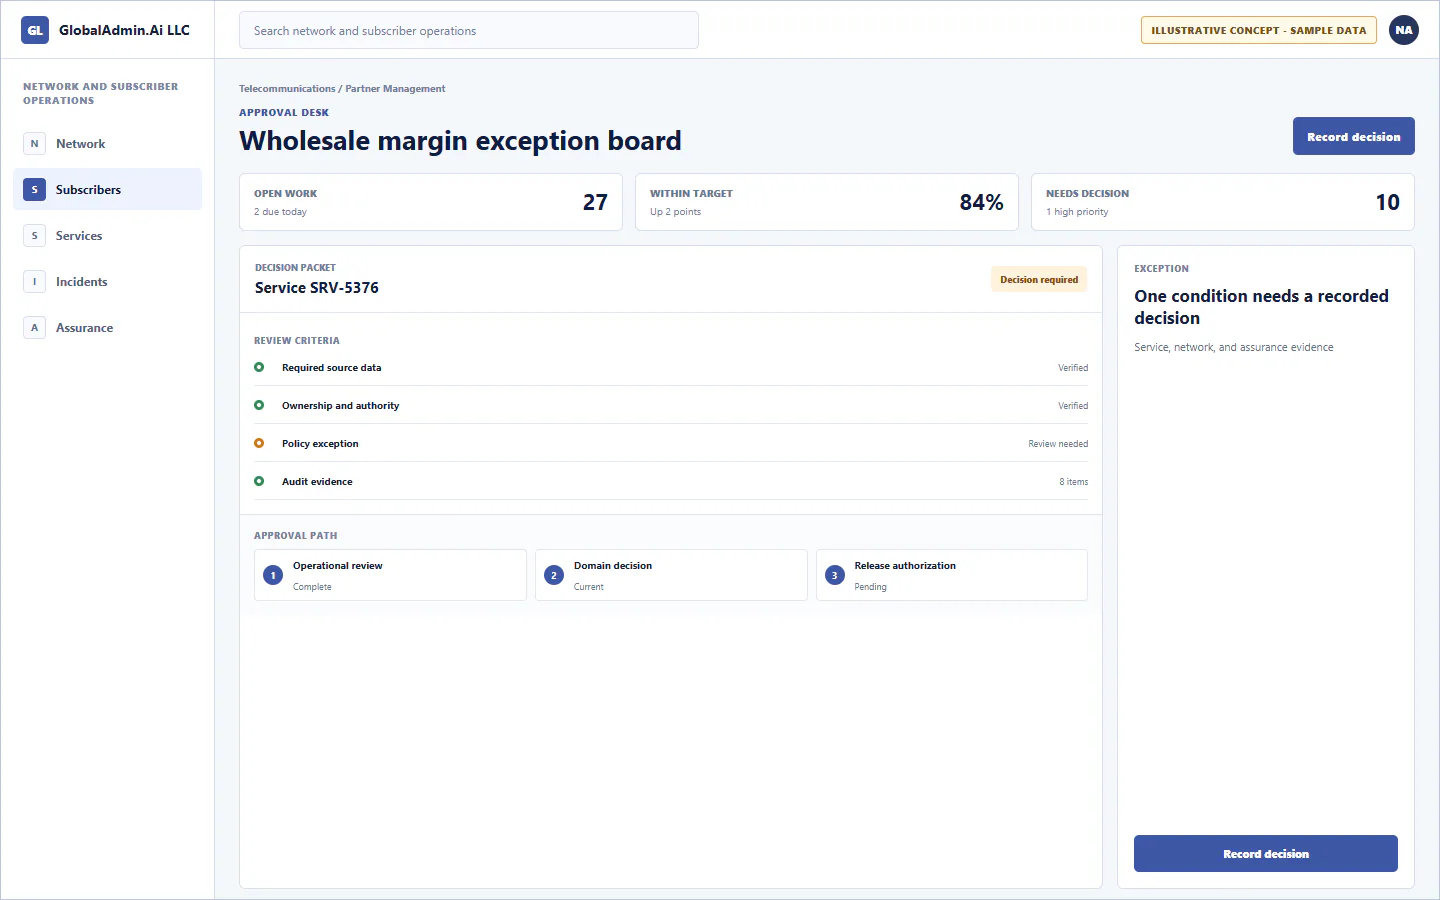This screenshot has width=1440, height=900.
Task: Open Network in the sidebar
Action: (107, 144)
